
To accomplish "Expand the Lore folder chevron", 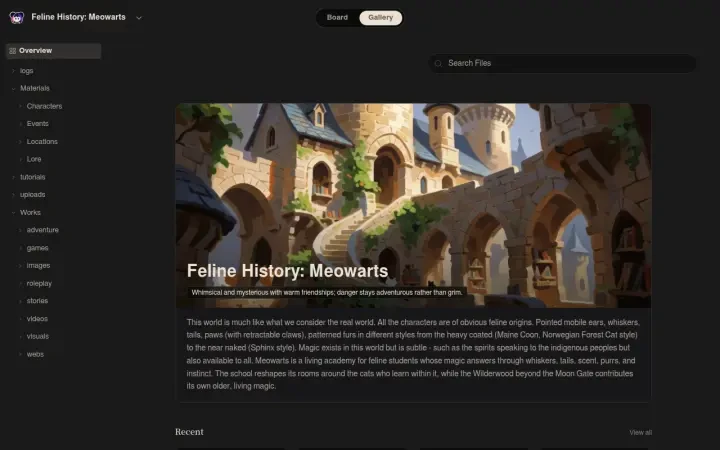I will tap(20, 159).
